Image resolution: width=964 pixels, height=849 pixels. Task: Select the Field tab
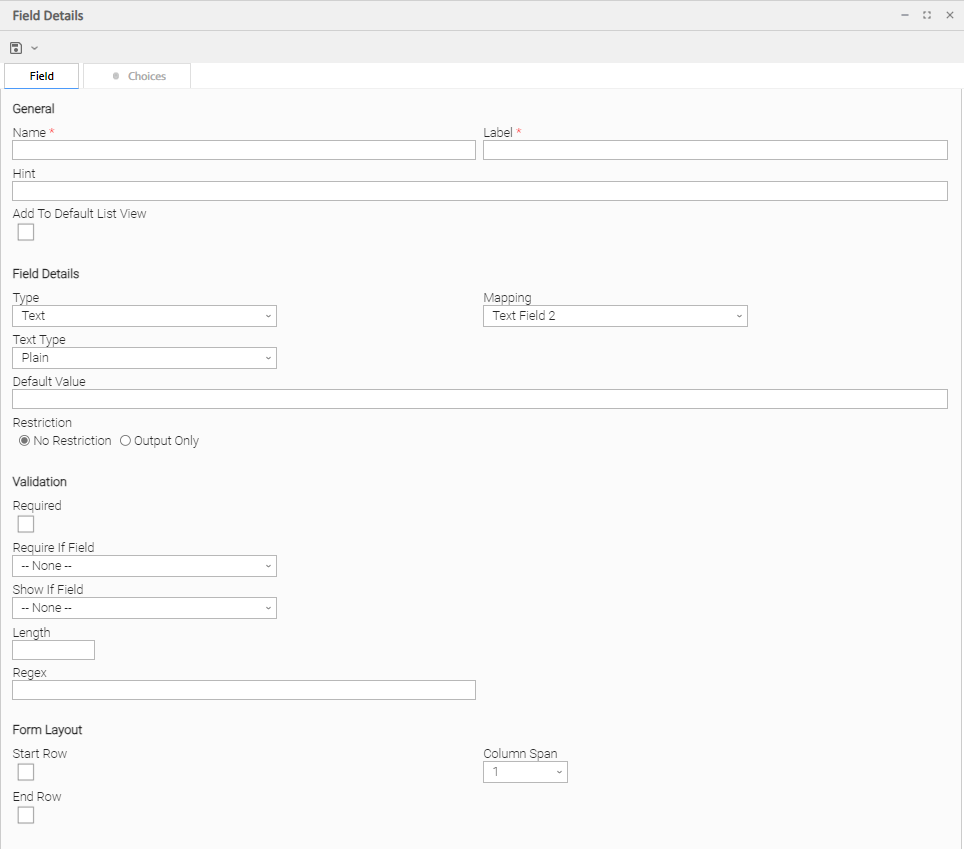42,76
